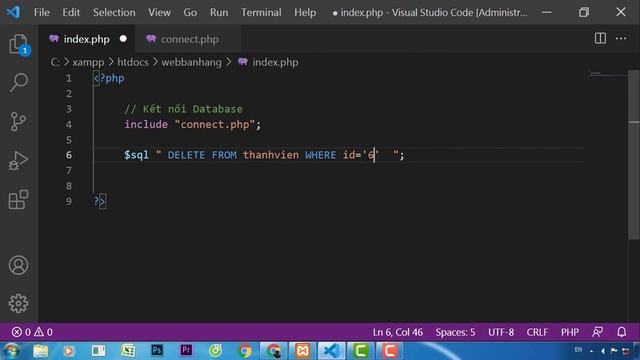Show errors and warnings count panel
640x360 pixels.
tap(32, 332)
